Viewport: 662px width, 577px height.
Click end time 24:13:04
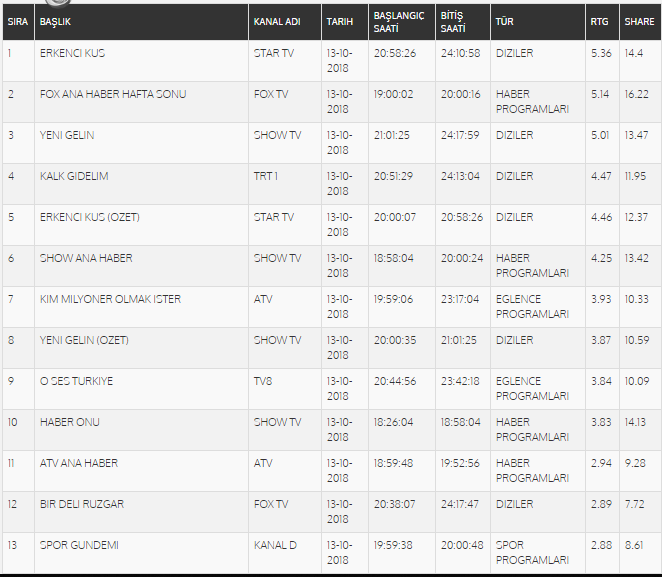coord(460,176)
